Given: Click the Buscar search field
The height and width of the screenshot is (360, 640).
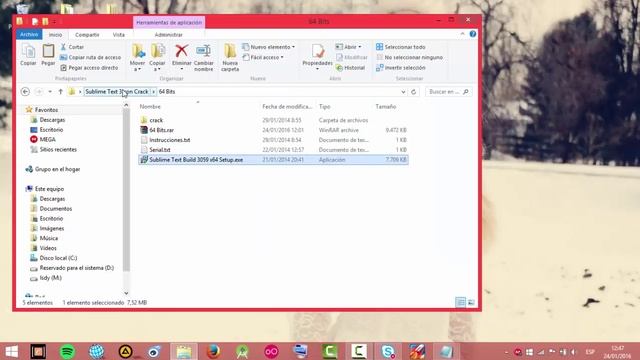Looking at the screenshot, I should (448, 92).
